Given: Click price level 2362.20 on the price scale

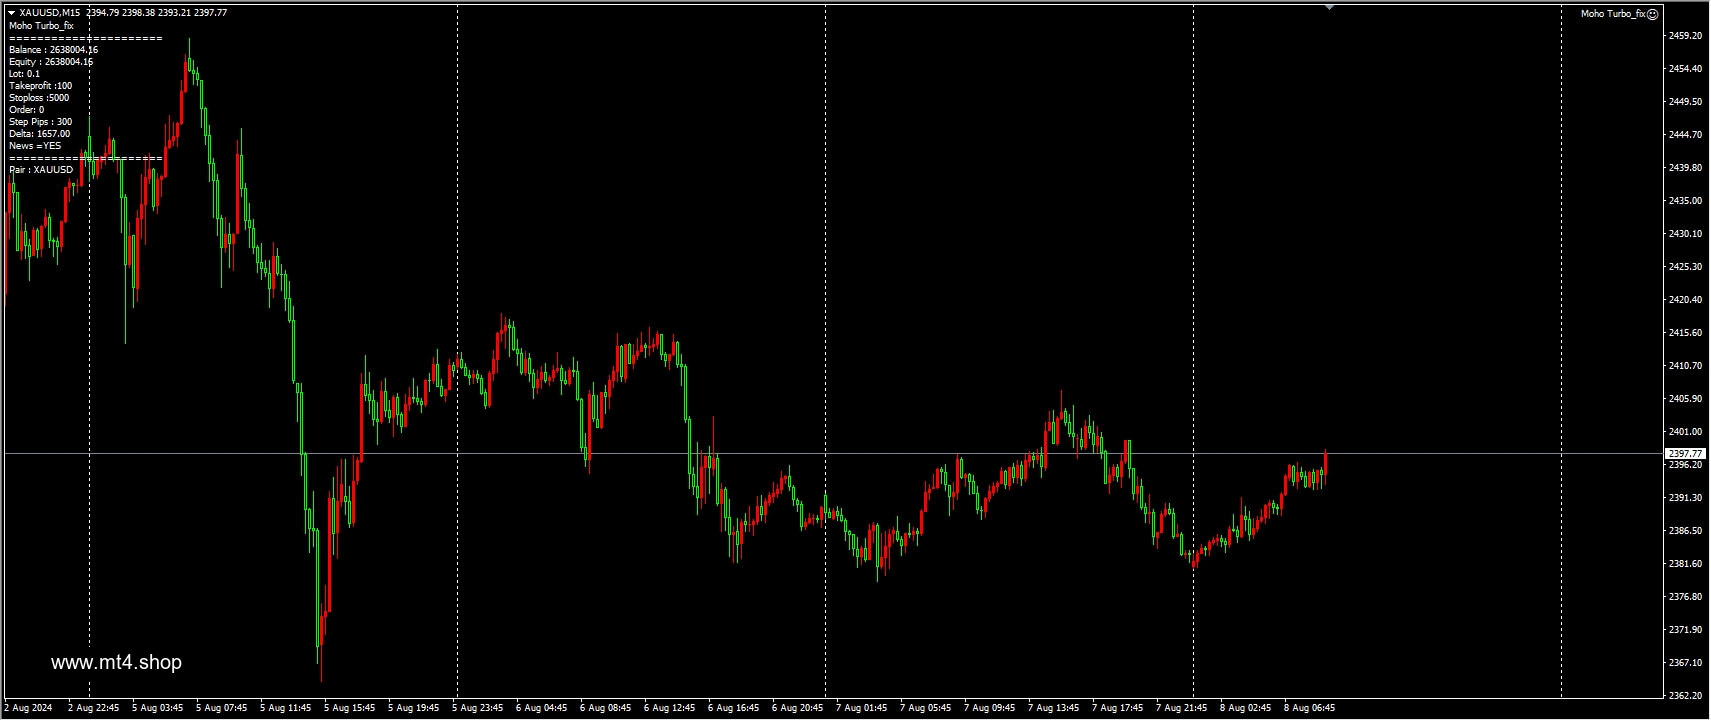Looking at the screenshot, I should [x=1686, y=696].
